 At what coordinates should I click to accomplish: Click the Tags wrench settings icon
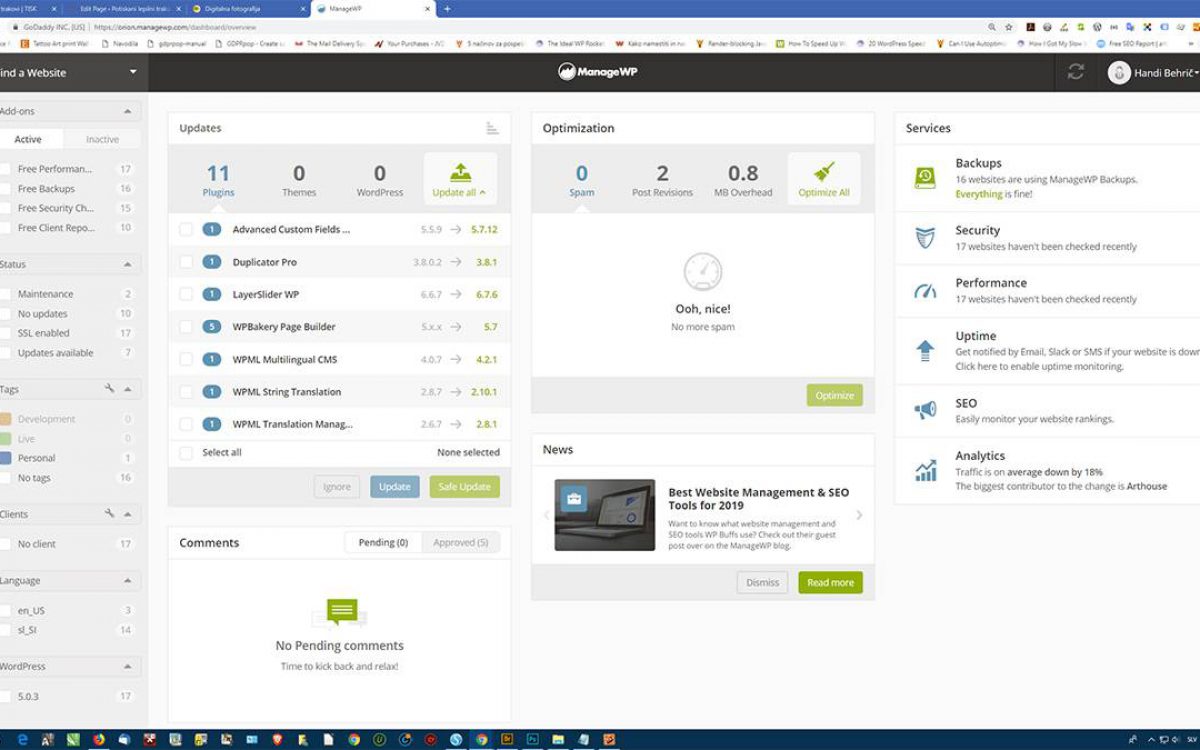pyautogui.click(x=110, y=389)
